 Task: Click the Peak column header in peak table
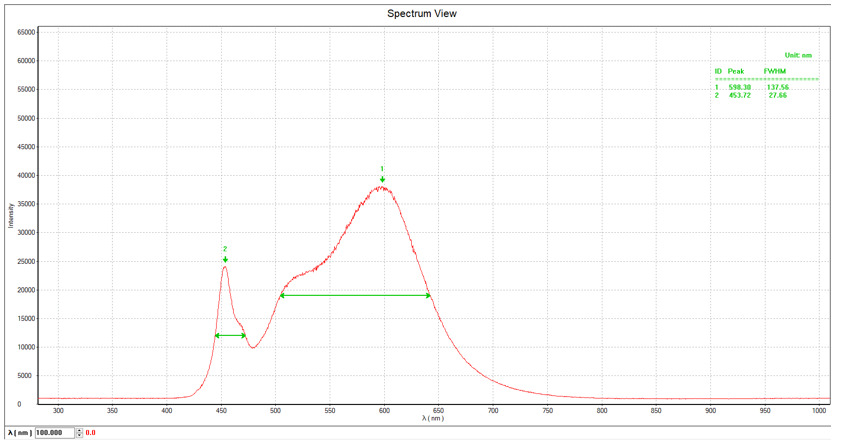736,71
